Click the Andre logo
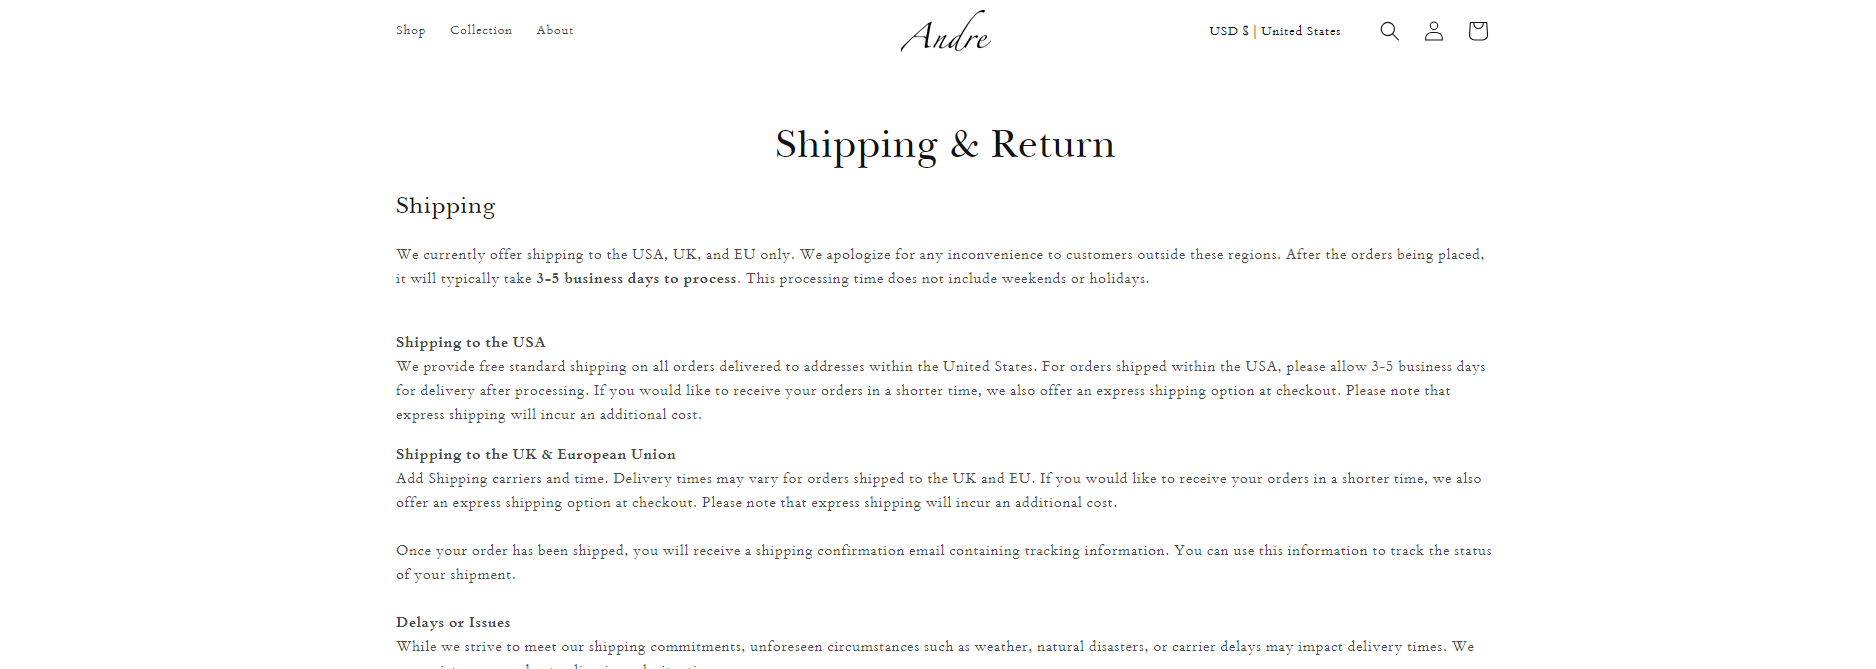The height and width of the screenshot is (669, 1876). click(x=945, y=32)
